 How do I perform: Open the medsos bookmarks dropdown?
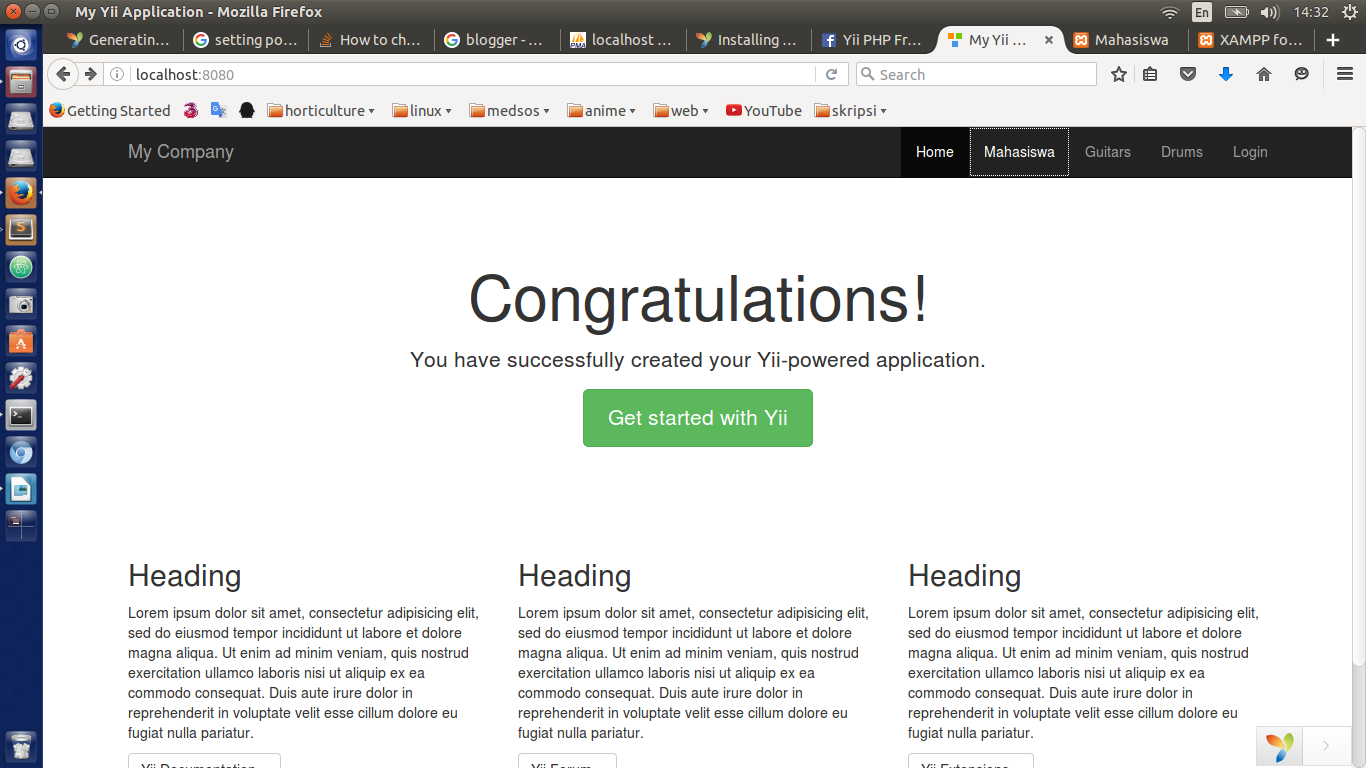[x=509, y=110]
